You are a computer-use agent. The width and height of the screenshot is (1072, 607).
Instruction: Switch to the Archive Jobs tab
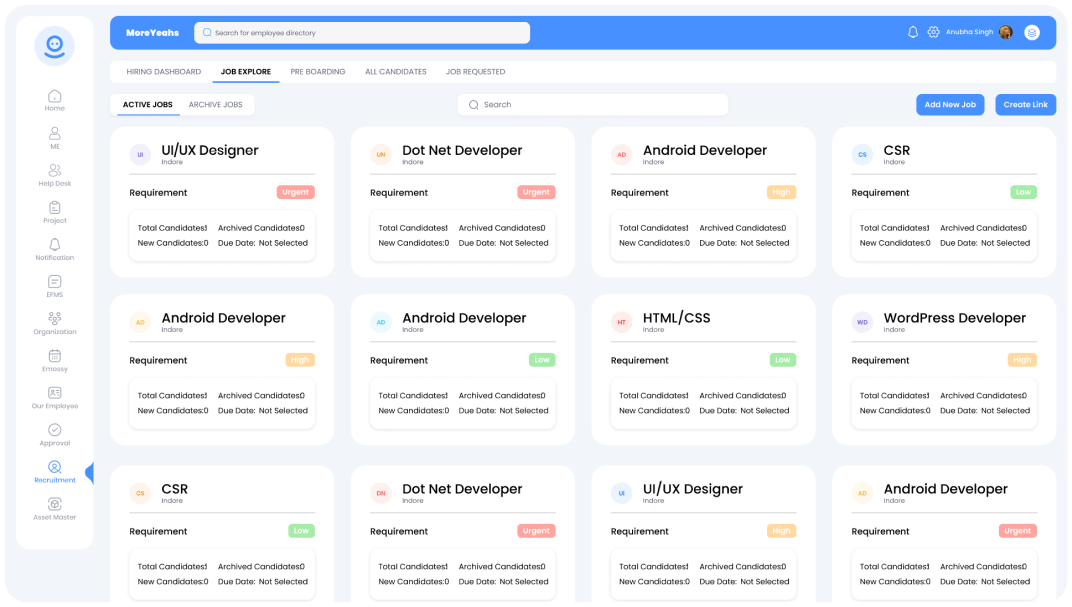click(x=215, y=105)
